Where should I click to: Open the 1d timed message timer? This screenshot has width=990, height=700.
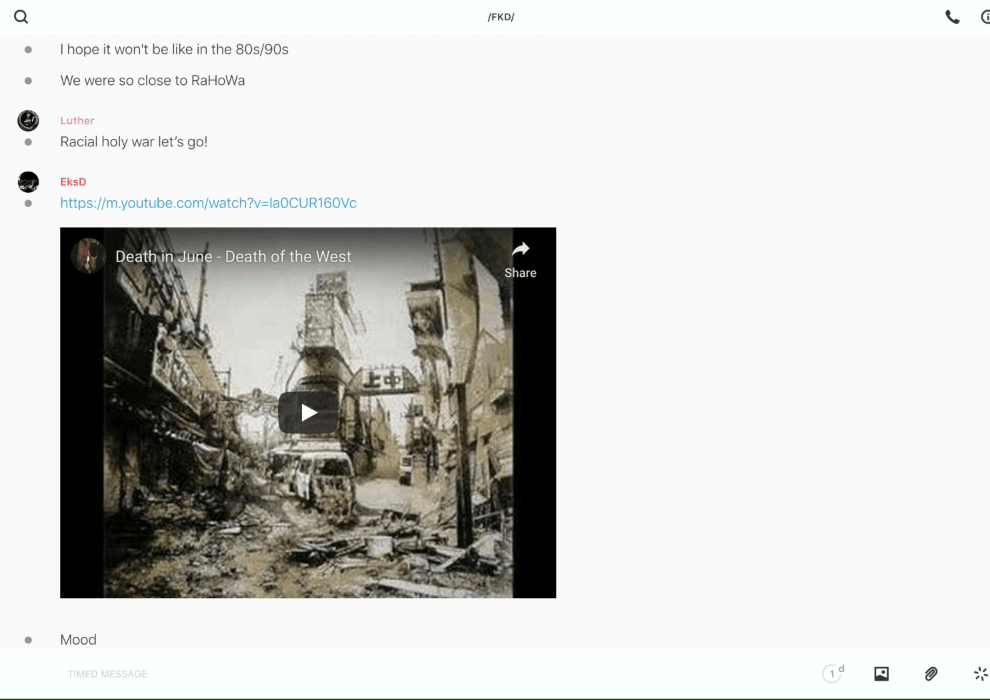point(833,674)
